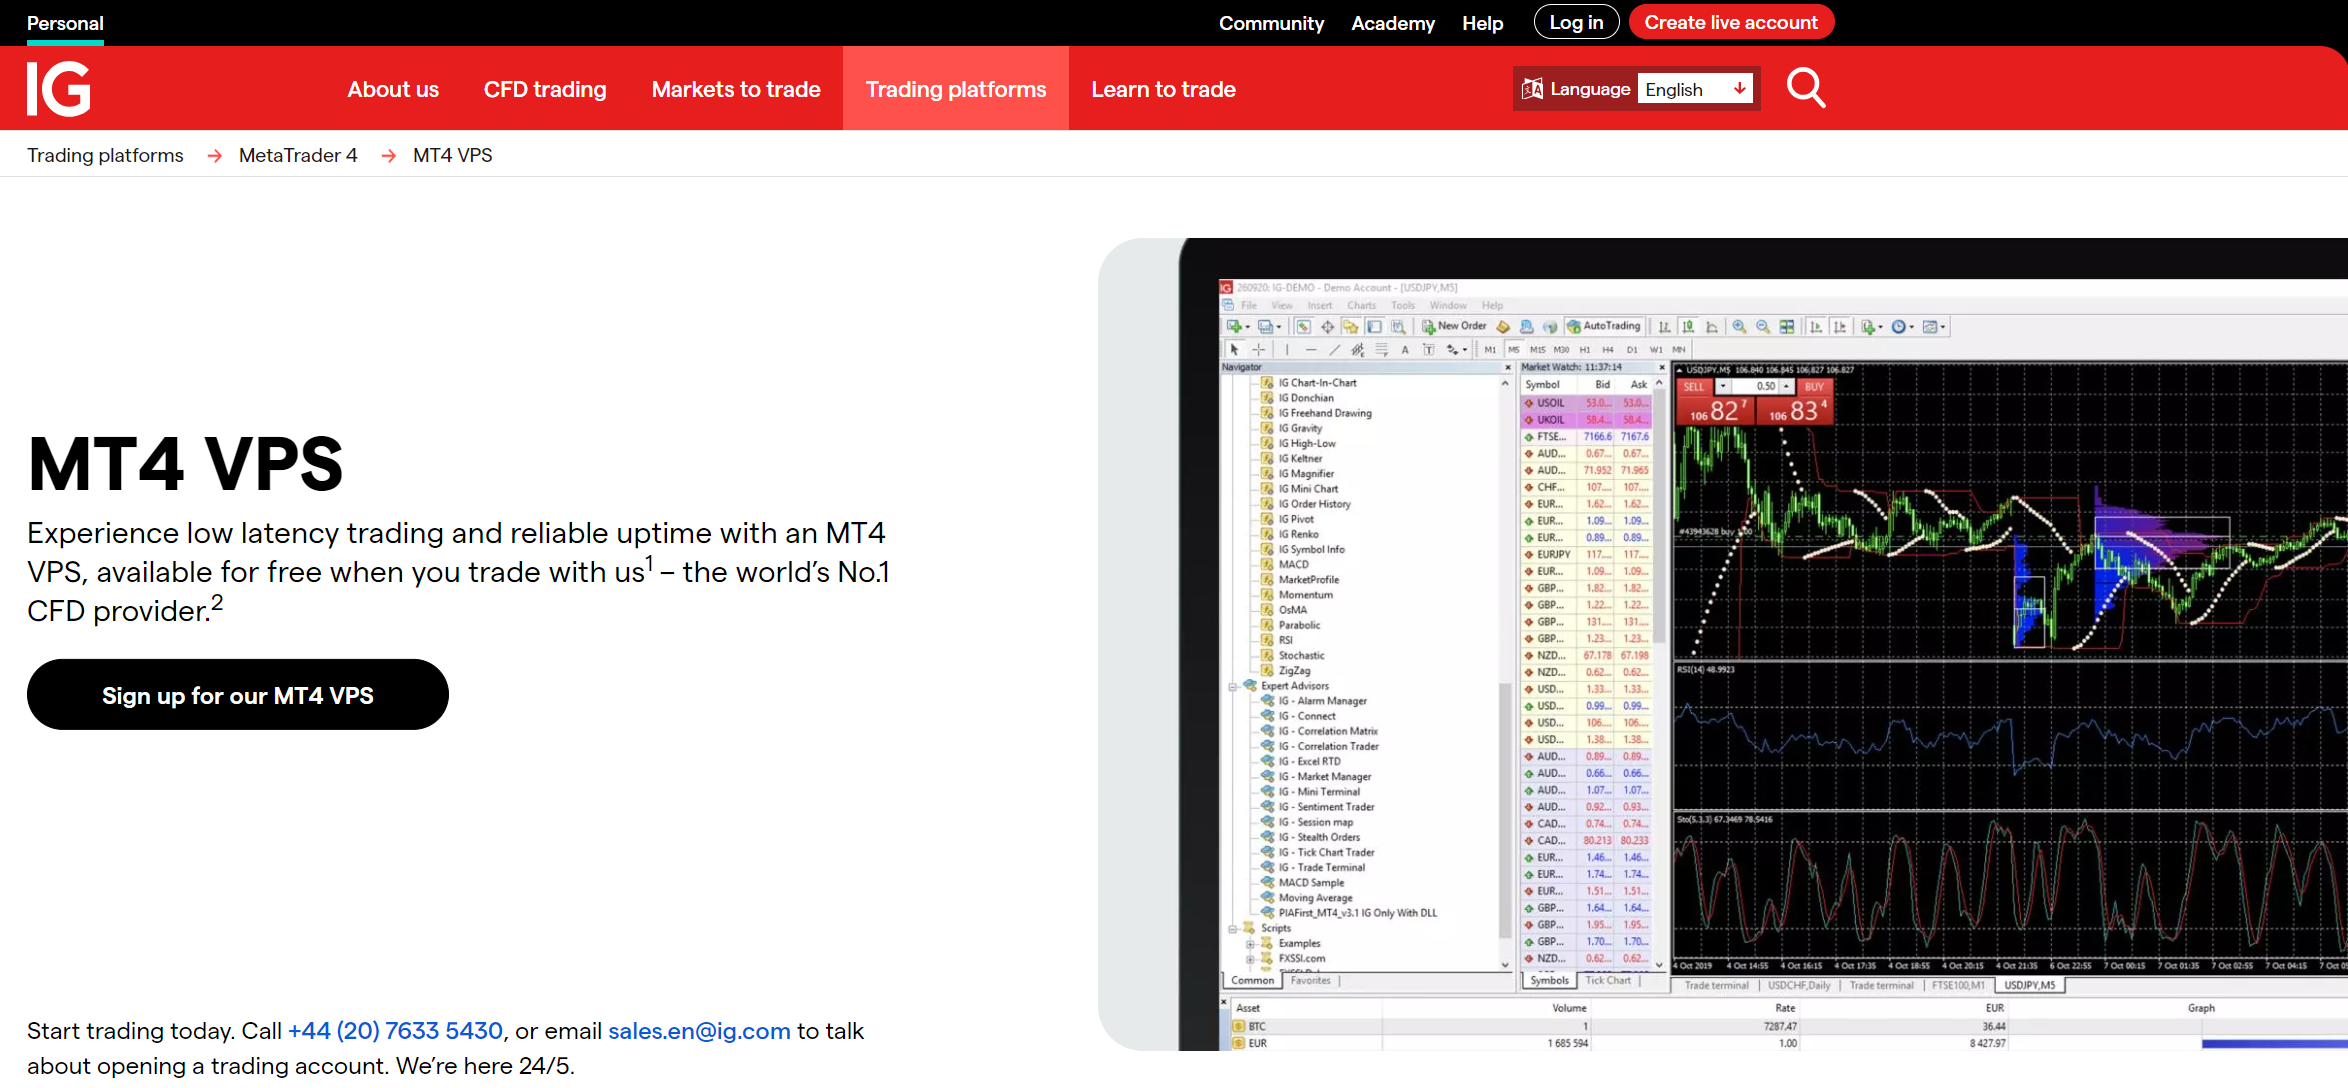Click Create live account button
Viewport: 2348px width, 1088px height.
click(1731, 22)
